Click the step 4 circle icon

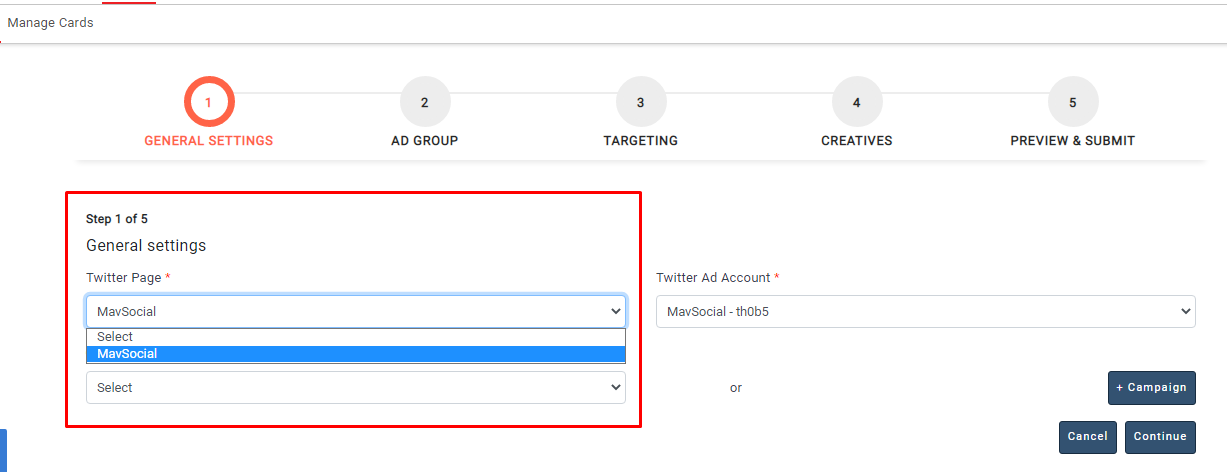tap(856, 102)
